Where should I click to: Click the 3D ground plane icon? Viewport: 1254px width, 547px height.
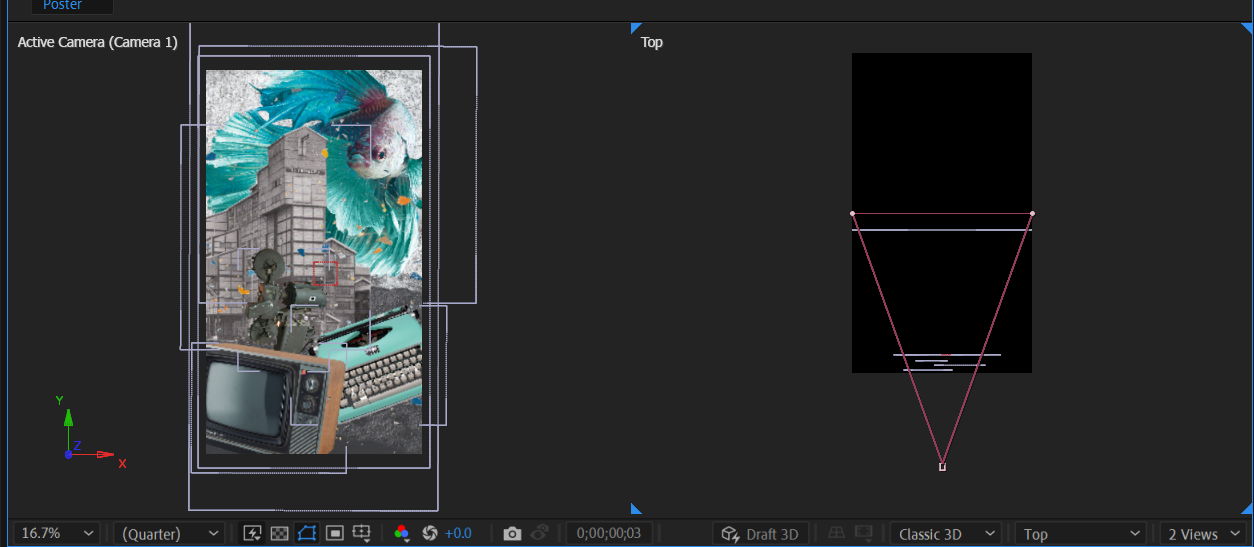(834, 534)
